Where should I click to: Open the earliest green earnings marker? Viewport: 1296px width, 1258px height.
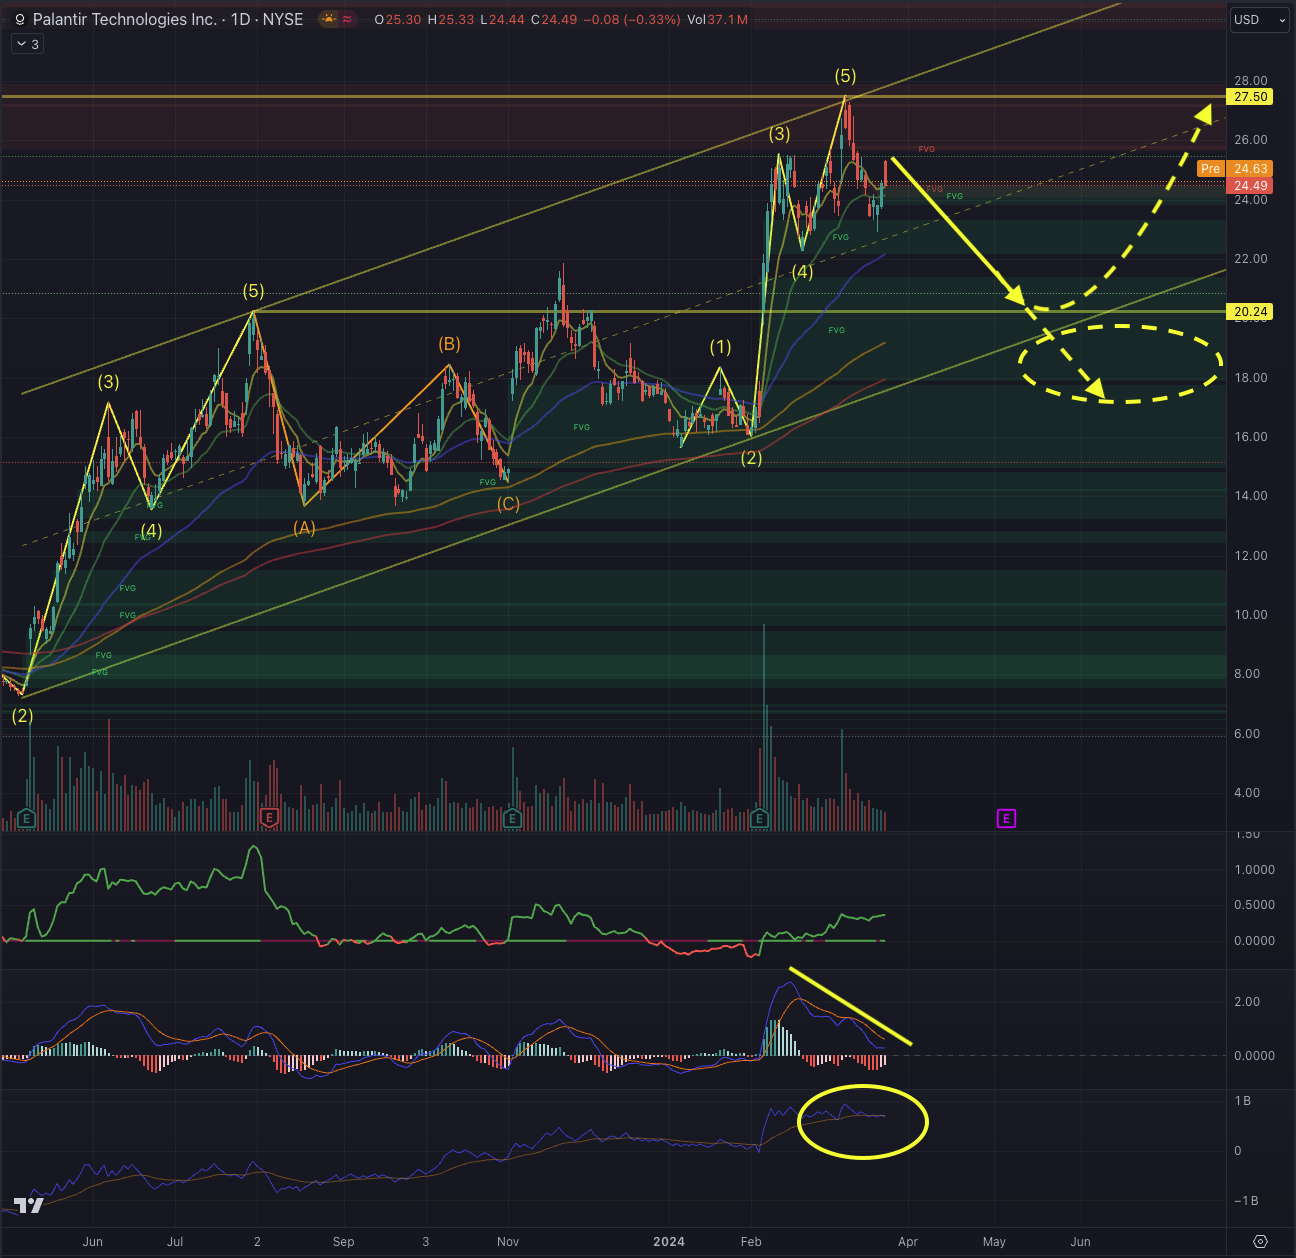coord(26,818)
